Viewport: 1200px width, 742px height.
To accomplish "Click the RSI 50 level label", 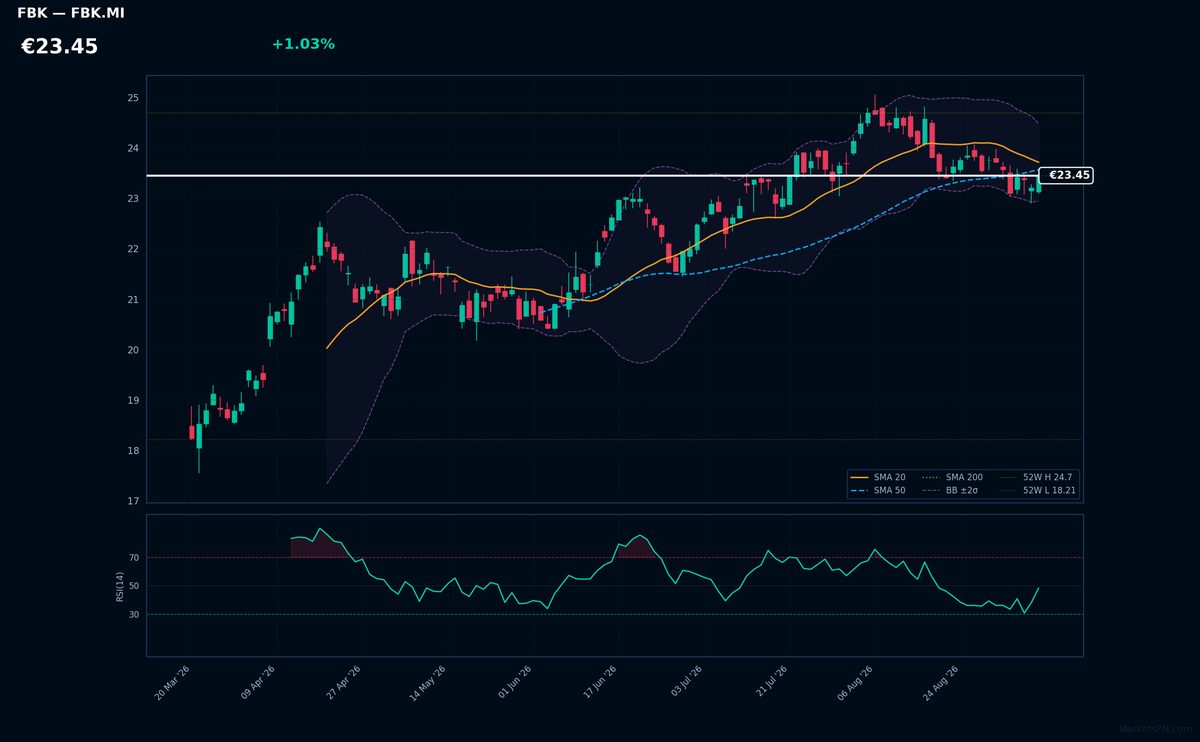I will tap(134, 586).
